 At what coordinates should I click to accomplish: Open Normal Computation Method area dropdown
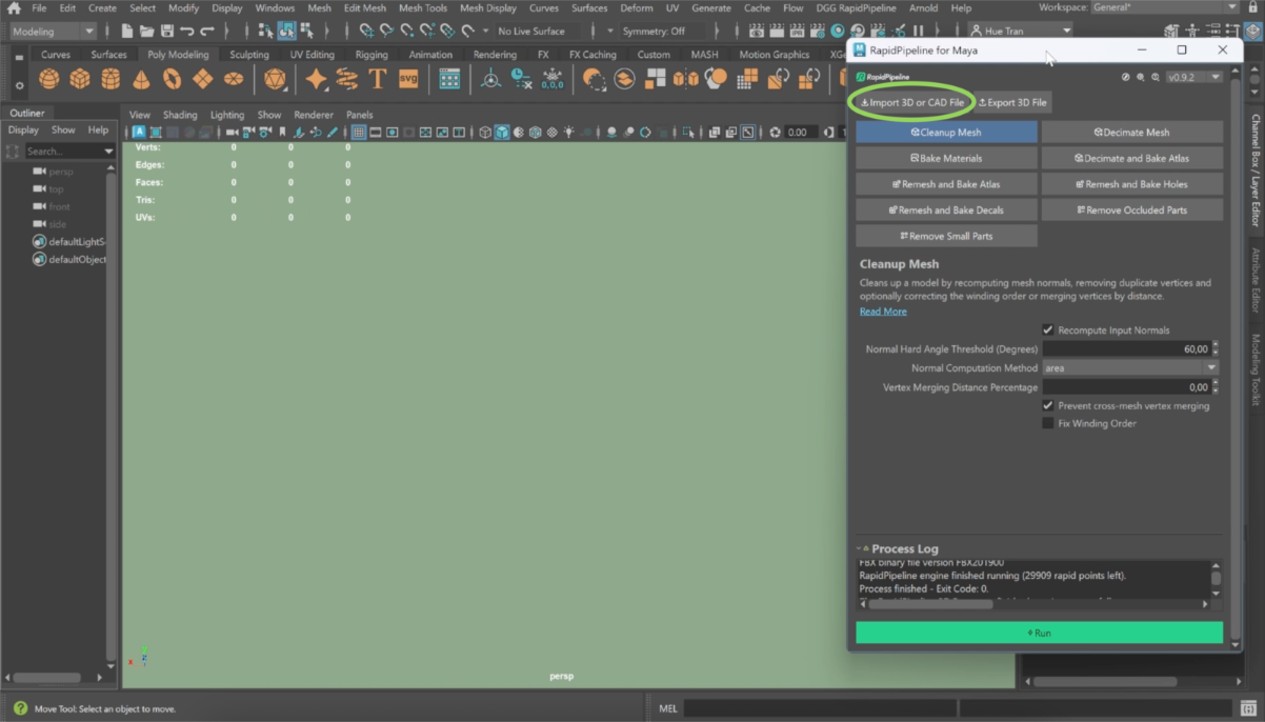(1130, 368)
